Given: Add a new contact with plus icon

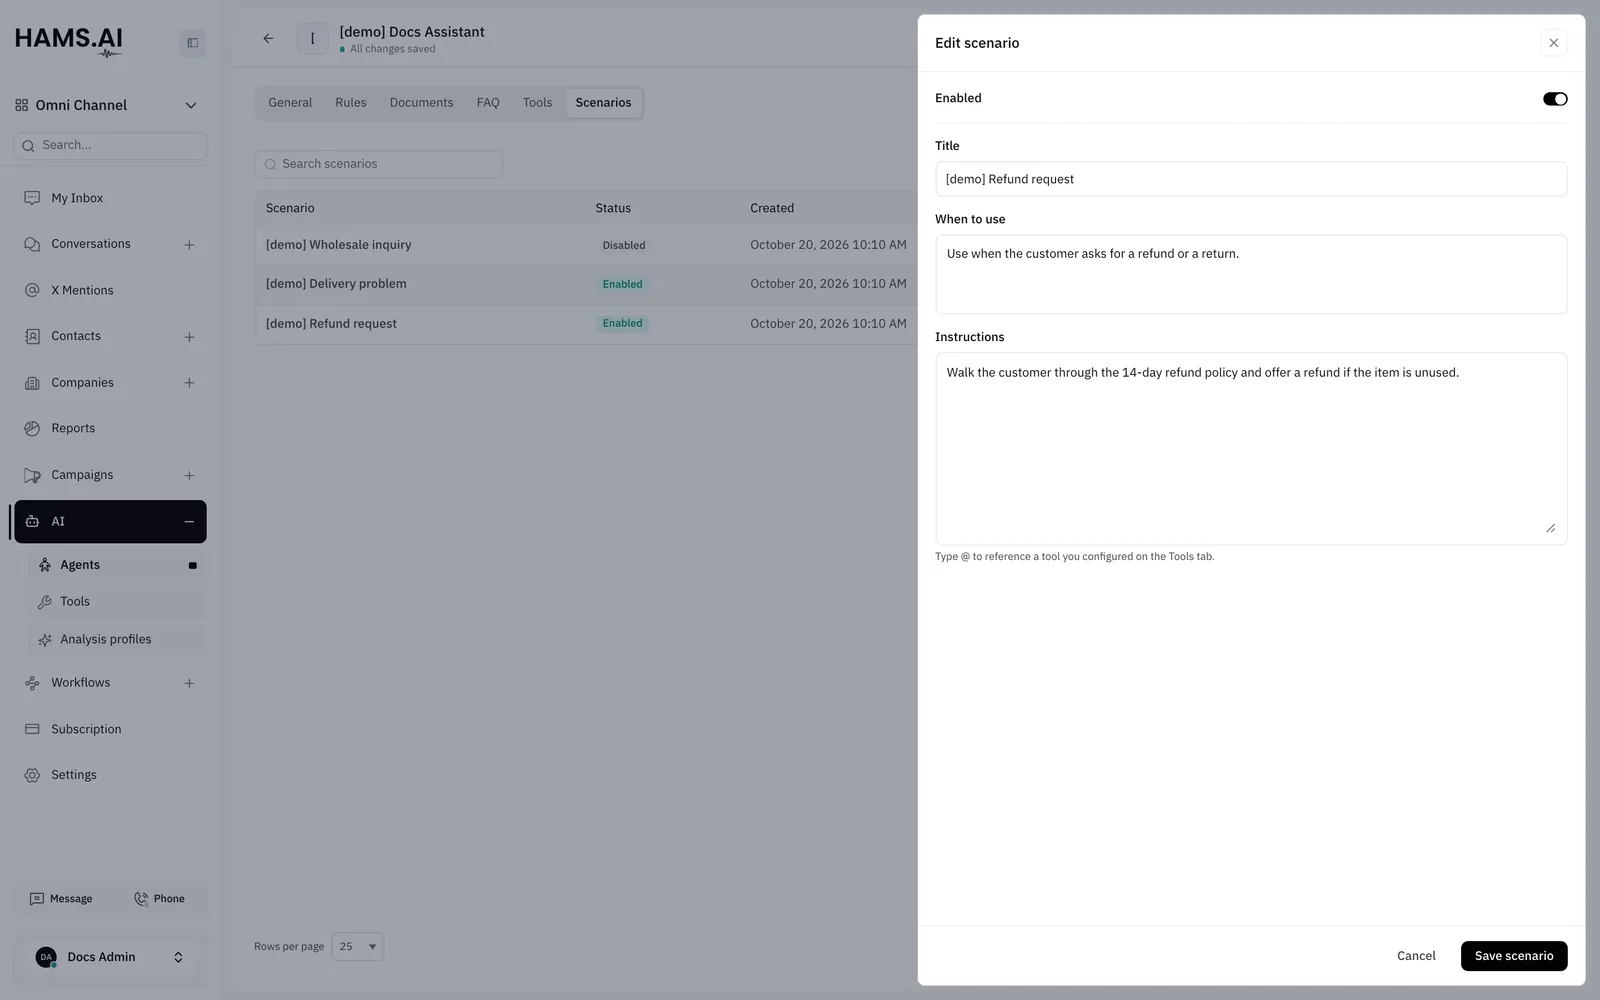Looking at the screenshot, I should [189, 337].
